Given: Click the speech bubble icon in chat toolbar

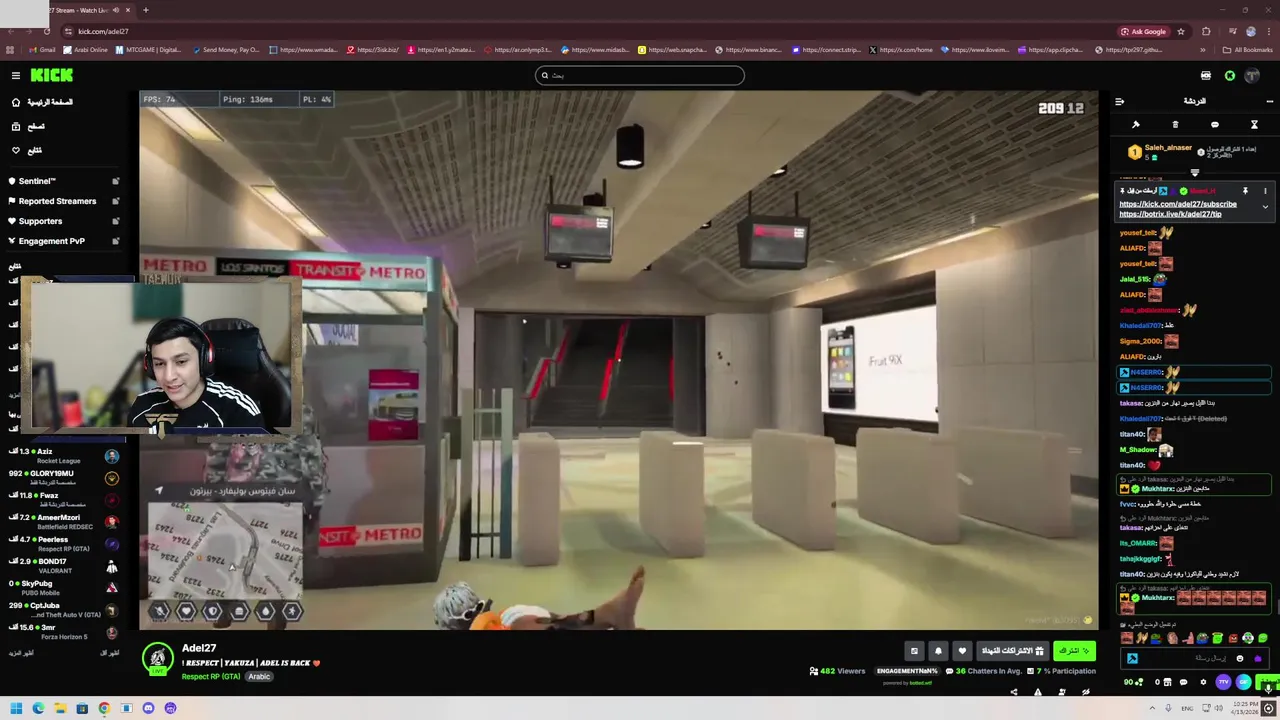Looking at the screenshot, I should [x=1215, y=125].
